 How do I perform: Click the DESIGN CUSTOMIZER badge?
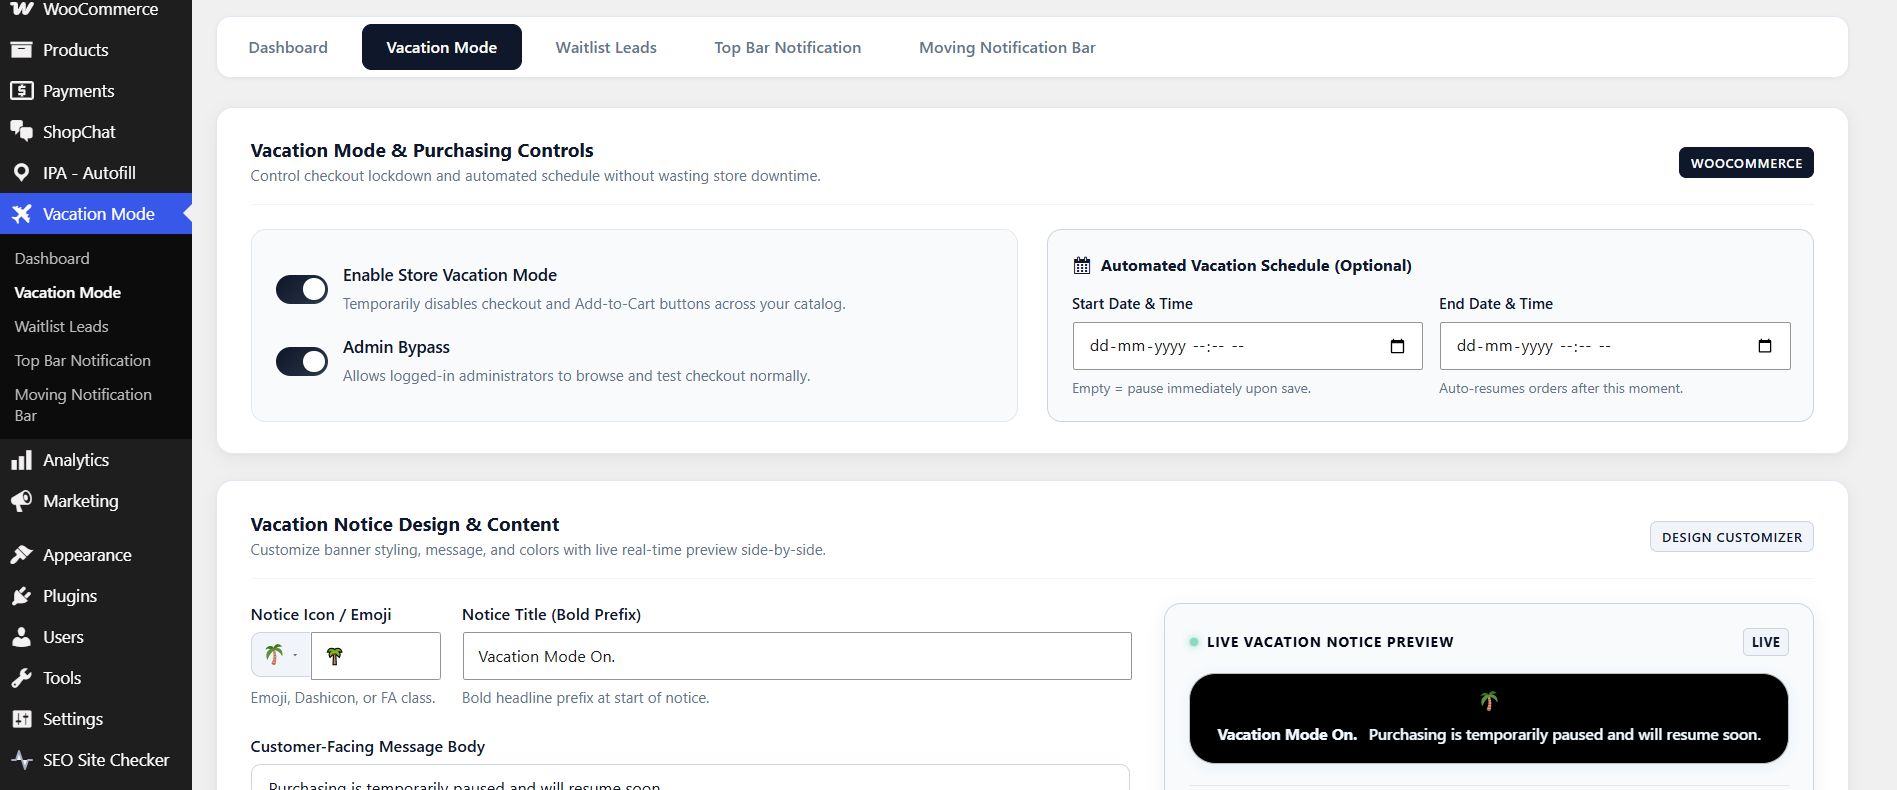1732,537
